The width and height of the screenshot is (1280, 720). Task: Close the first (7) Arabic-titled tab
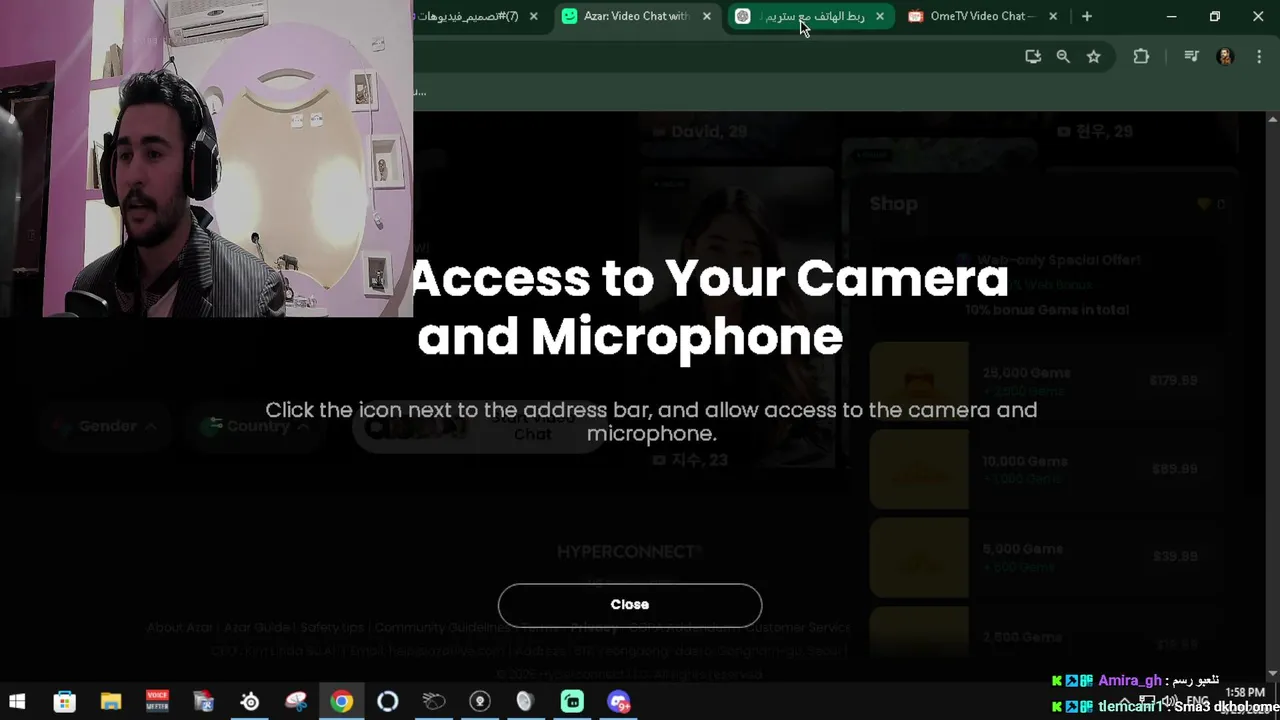[x=534, y=16]
